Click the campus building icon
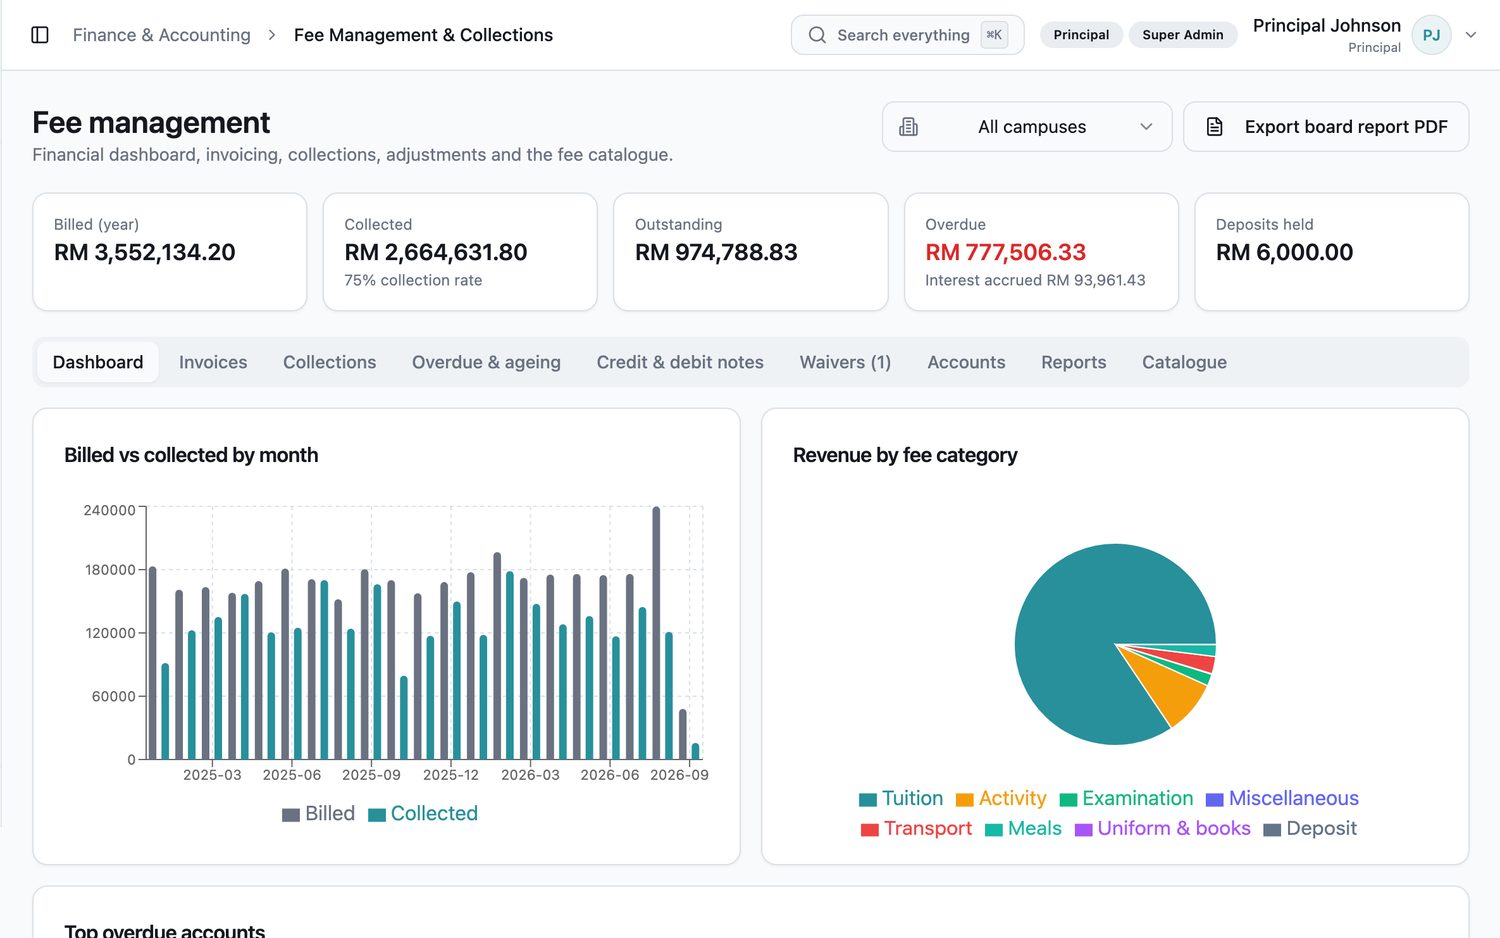The image size is (1500, 938). [908, 127]
